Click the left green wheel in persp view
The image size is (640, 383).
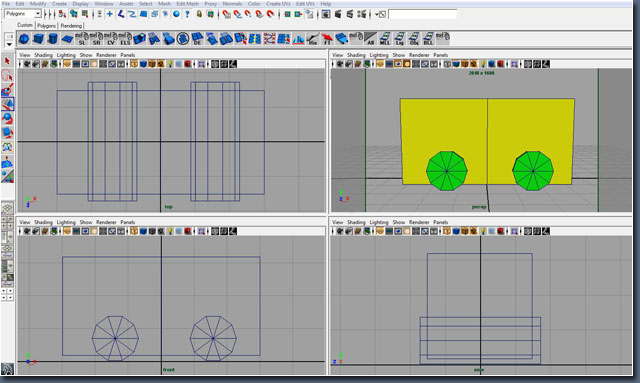point(447,171)
